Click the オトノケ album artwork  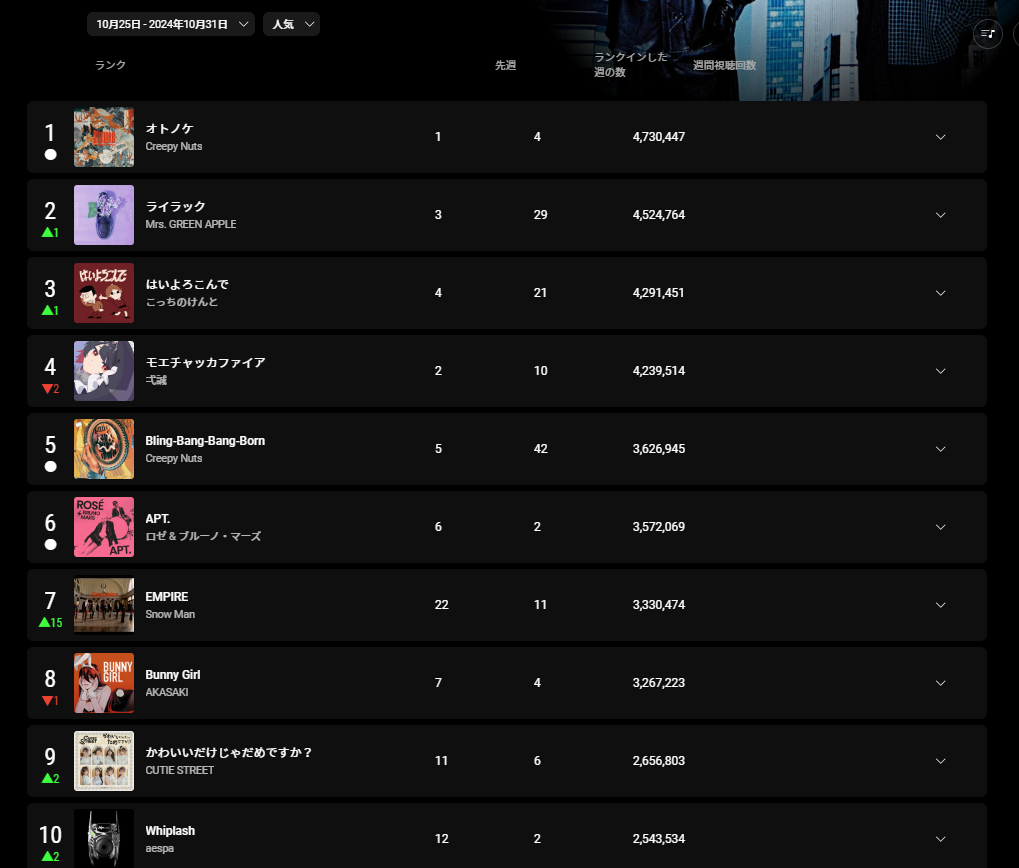[x=104, y=137]
